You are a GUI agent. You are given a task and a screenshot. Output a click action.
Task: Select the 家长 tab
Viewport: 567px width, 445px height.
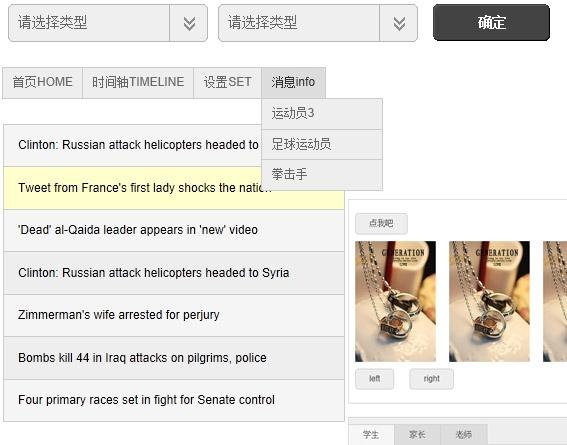click(417, 435)
